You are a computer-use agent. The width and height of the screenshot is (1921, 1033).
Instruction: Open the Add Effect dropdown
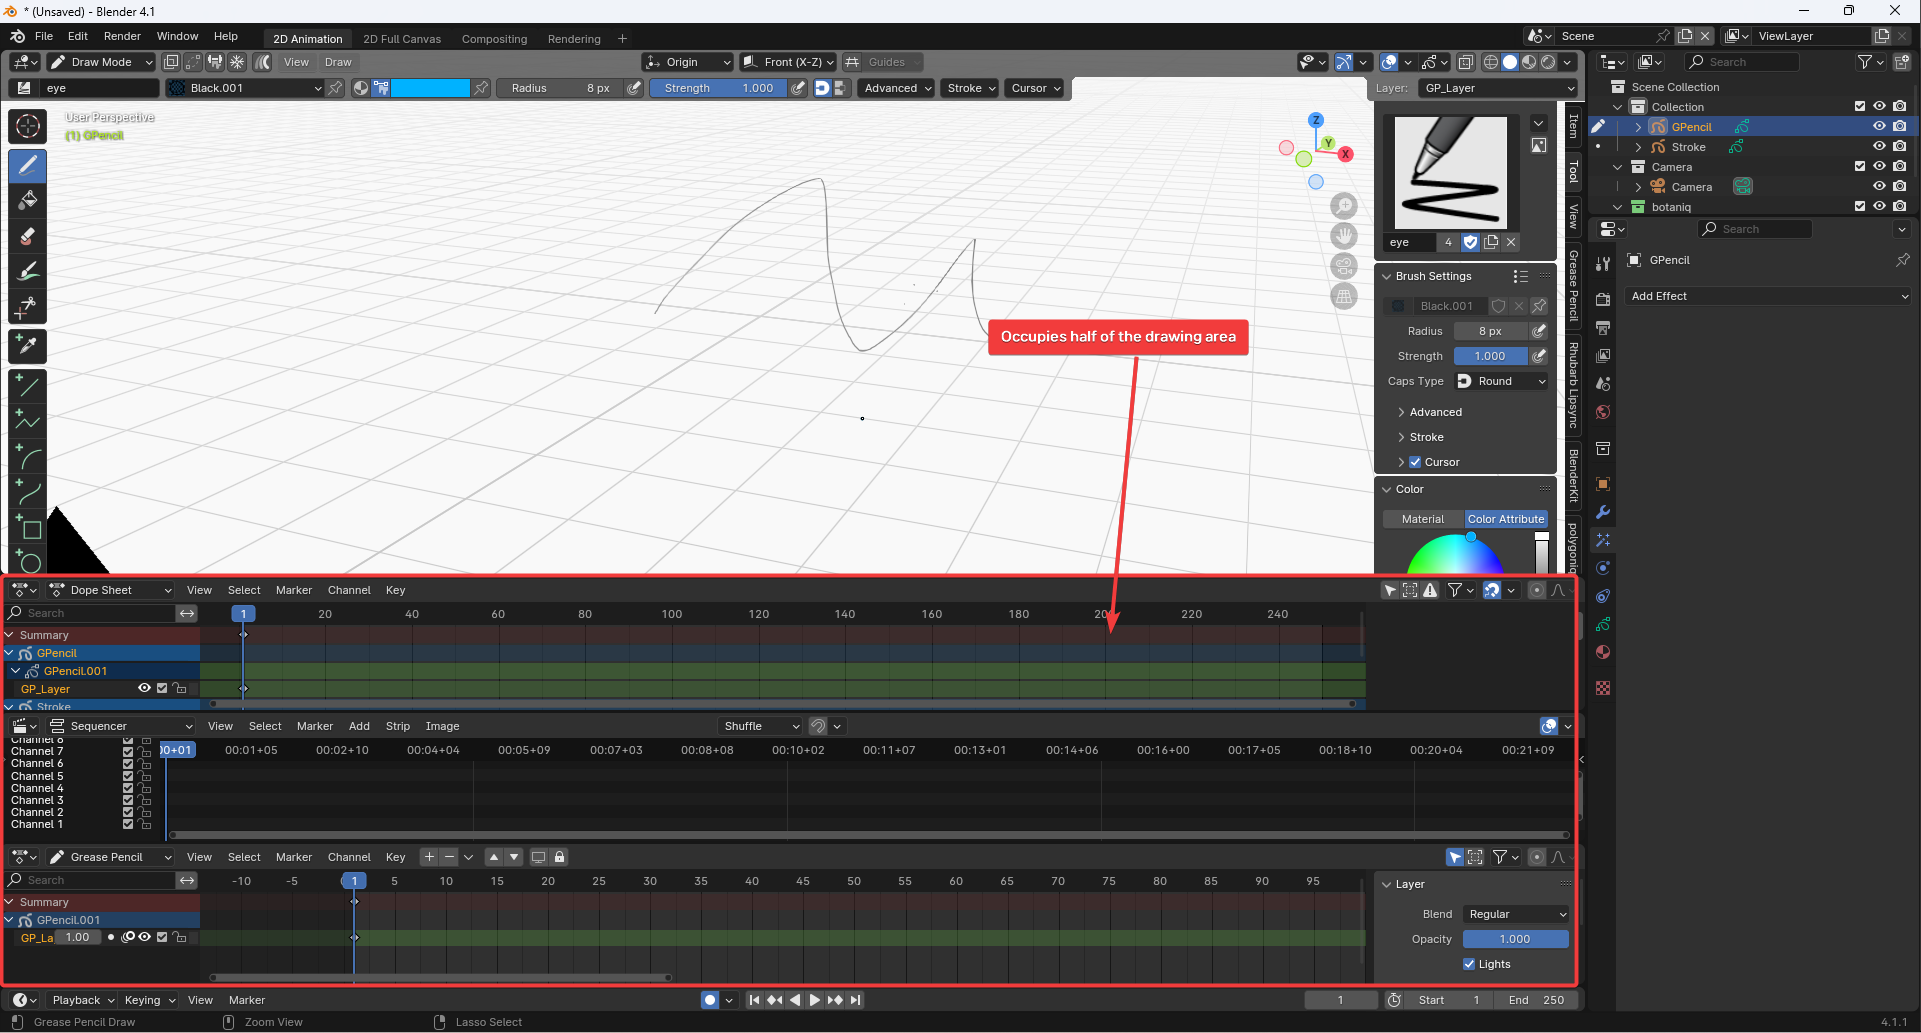click(x=1769, y=296)
